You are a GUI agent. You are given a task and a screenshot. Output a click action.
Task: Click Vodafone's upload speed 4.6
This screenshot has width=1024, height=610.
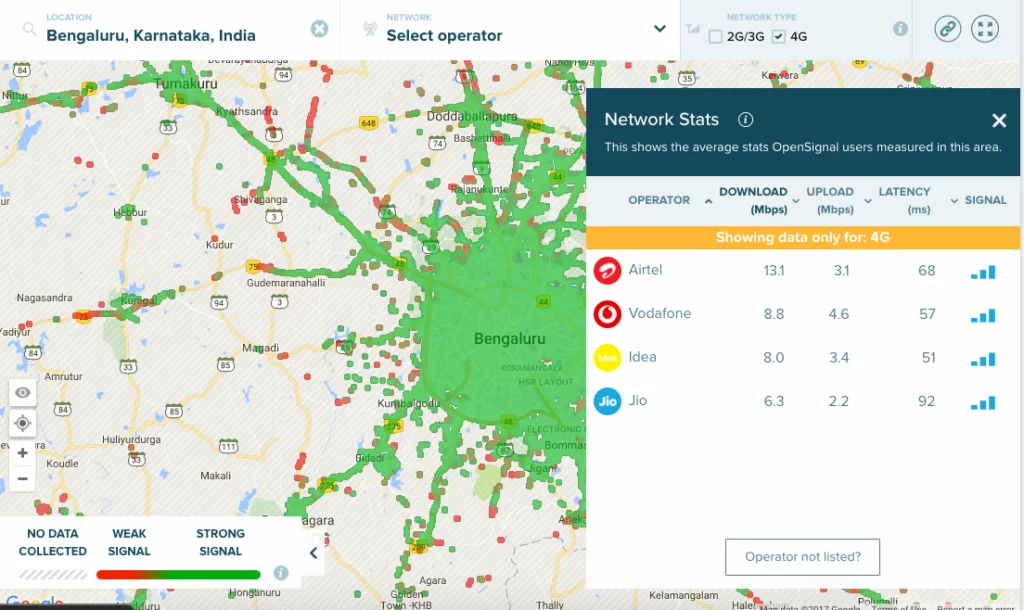[x=839, y=314]
